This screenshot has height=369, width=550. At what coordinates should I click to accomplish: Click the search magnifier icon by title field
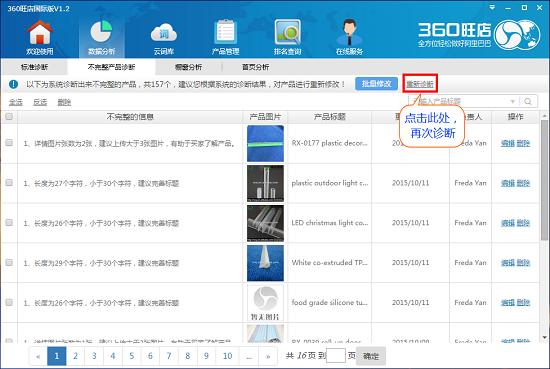528,101
